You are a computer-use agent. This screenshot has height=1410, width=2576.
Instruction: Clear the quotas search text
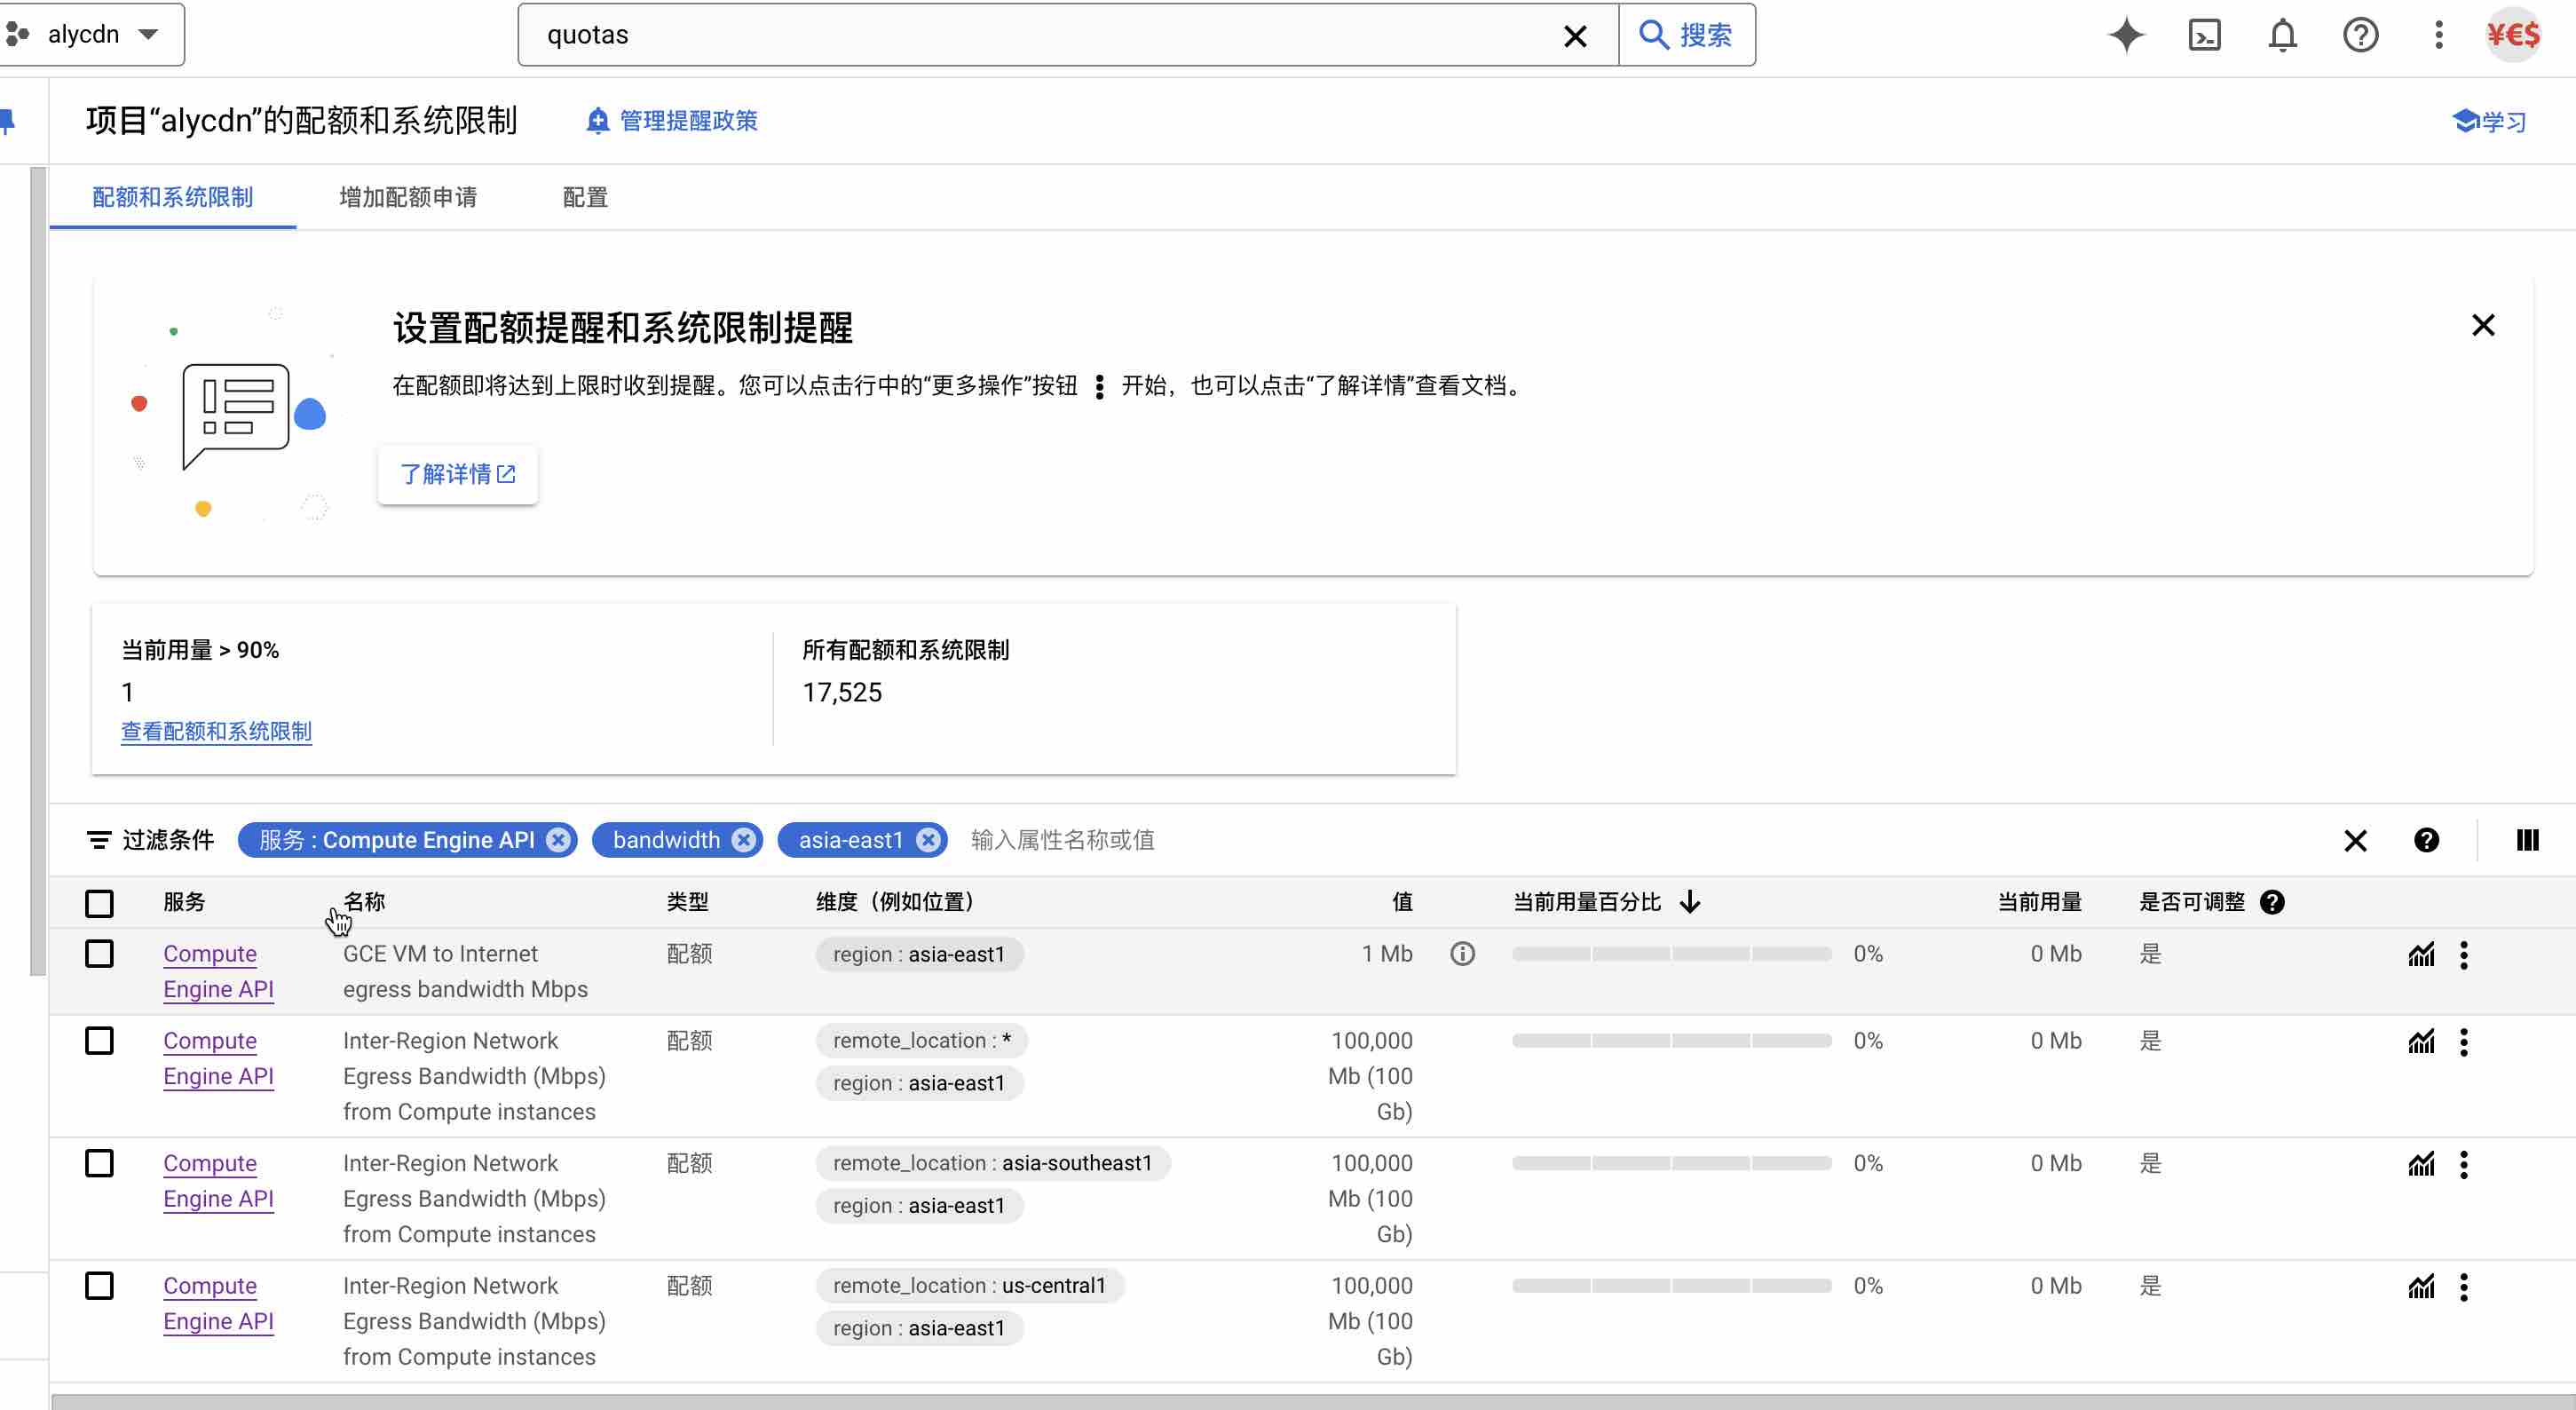[1575, 36]
